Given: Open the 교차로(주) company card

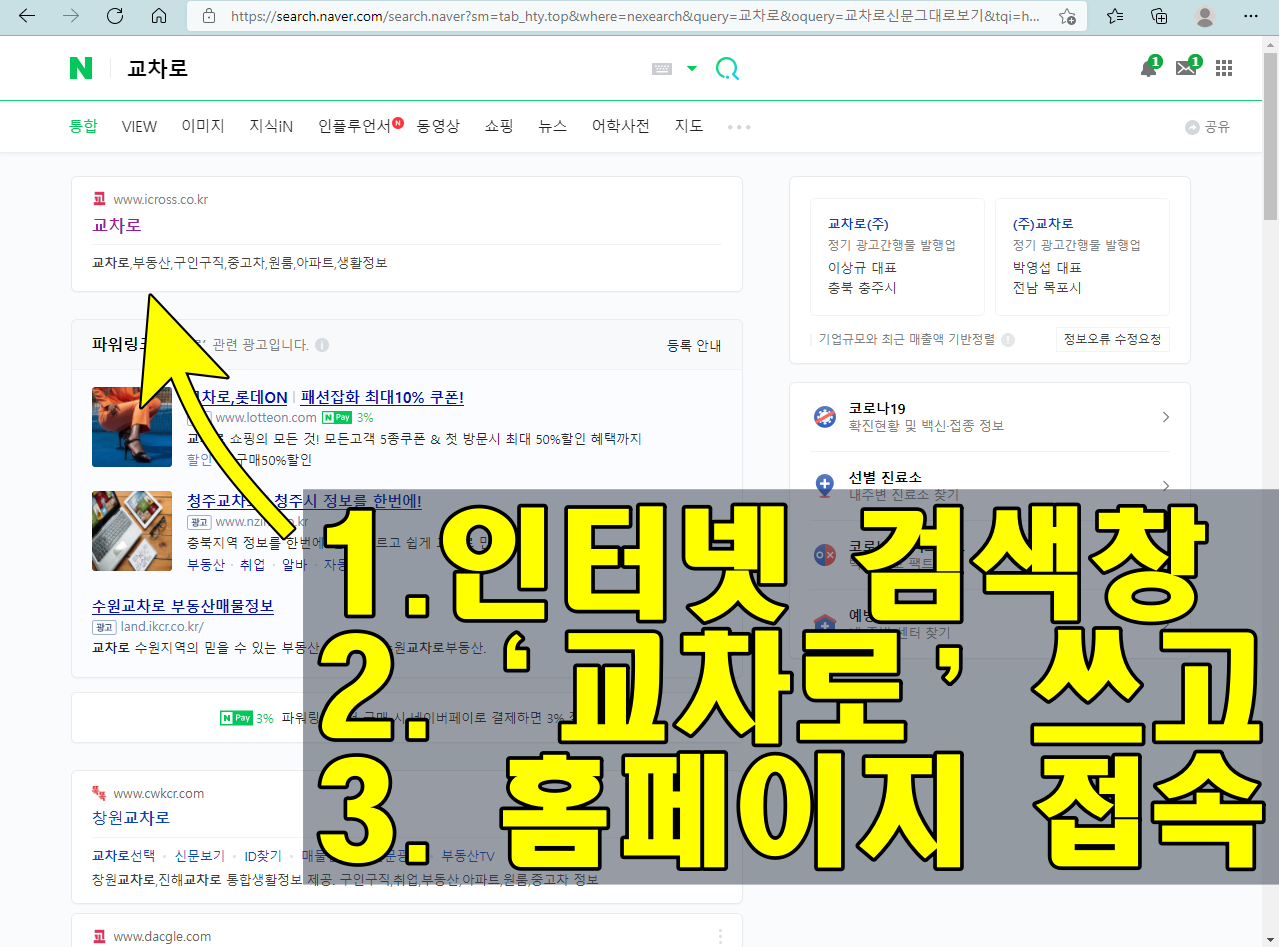Looking at the screenshot, I should pos(897,258).
